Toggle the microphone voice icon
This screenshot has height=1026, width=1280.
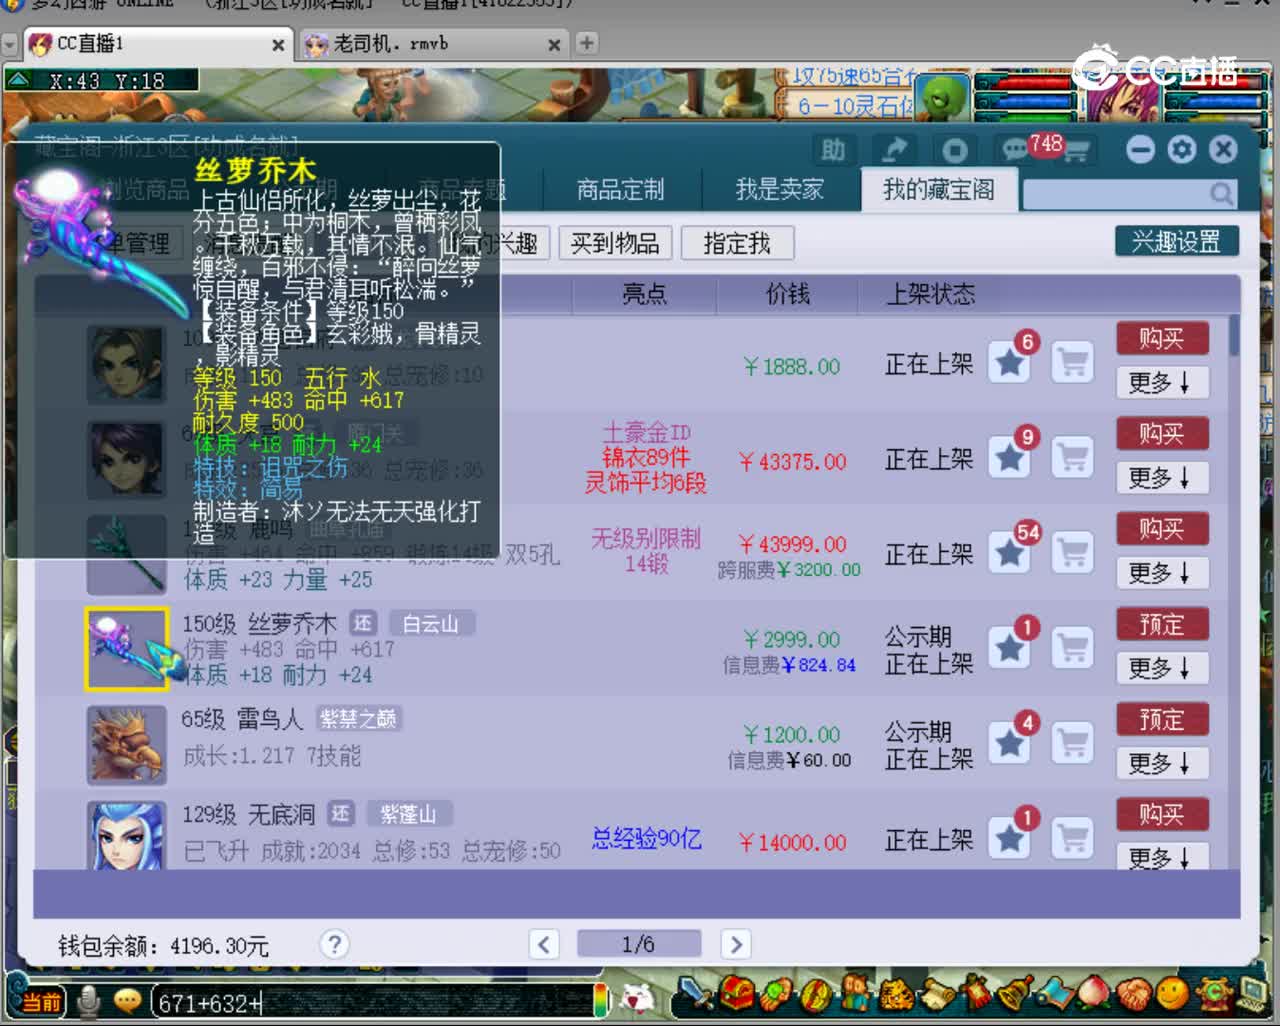[89, 1001]
